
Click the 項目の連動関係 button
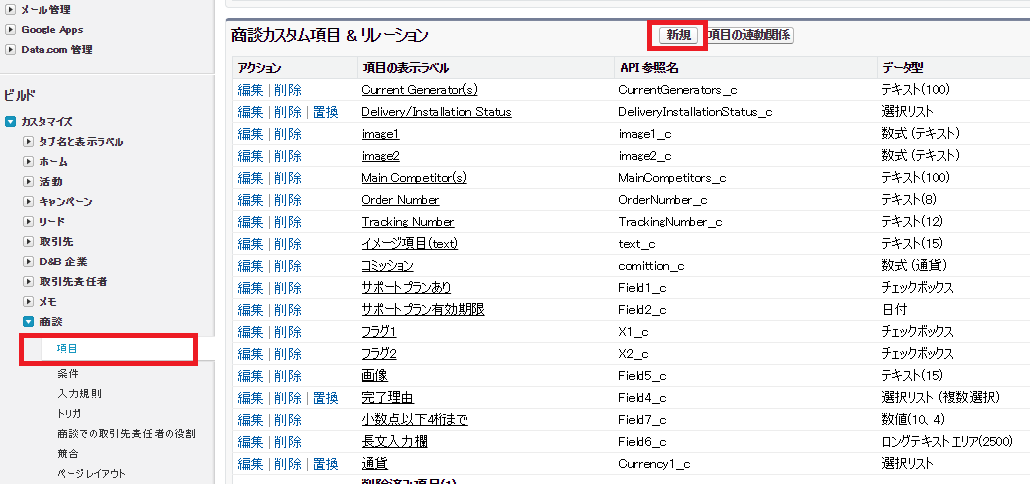[749, 35]
